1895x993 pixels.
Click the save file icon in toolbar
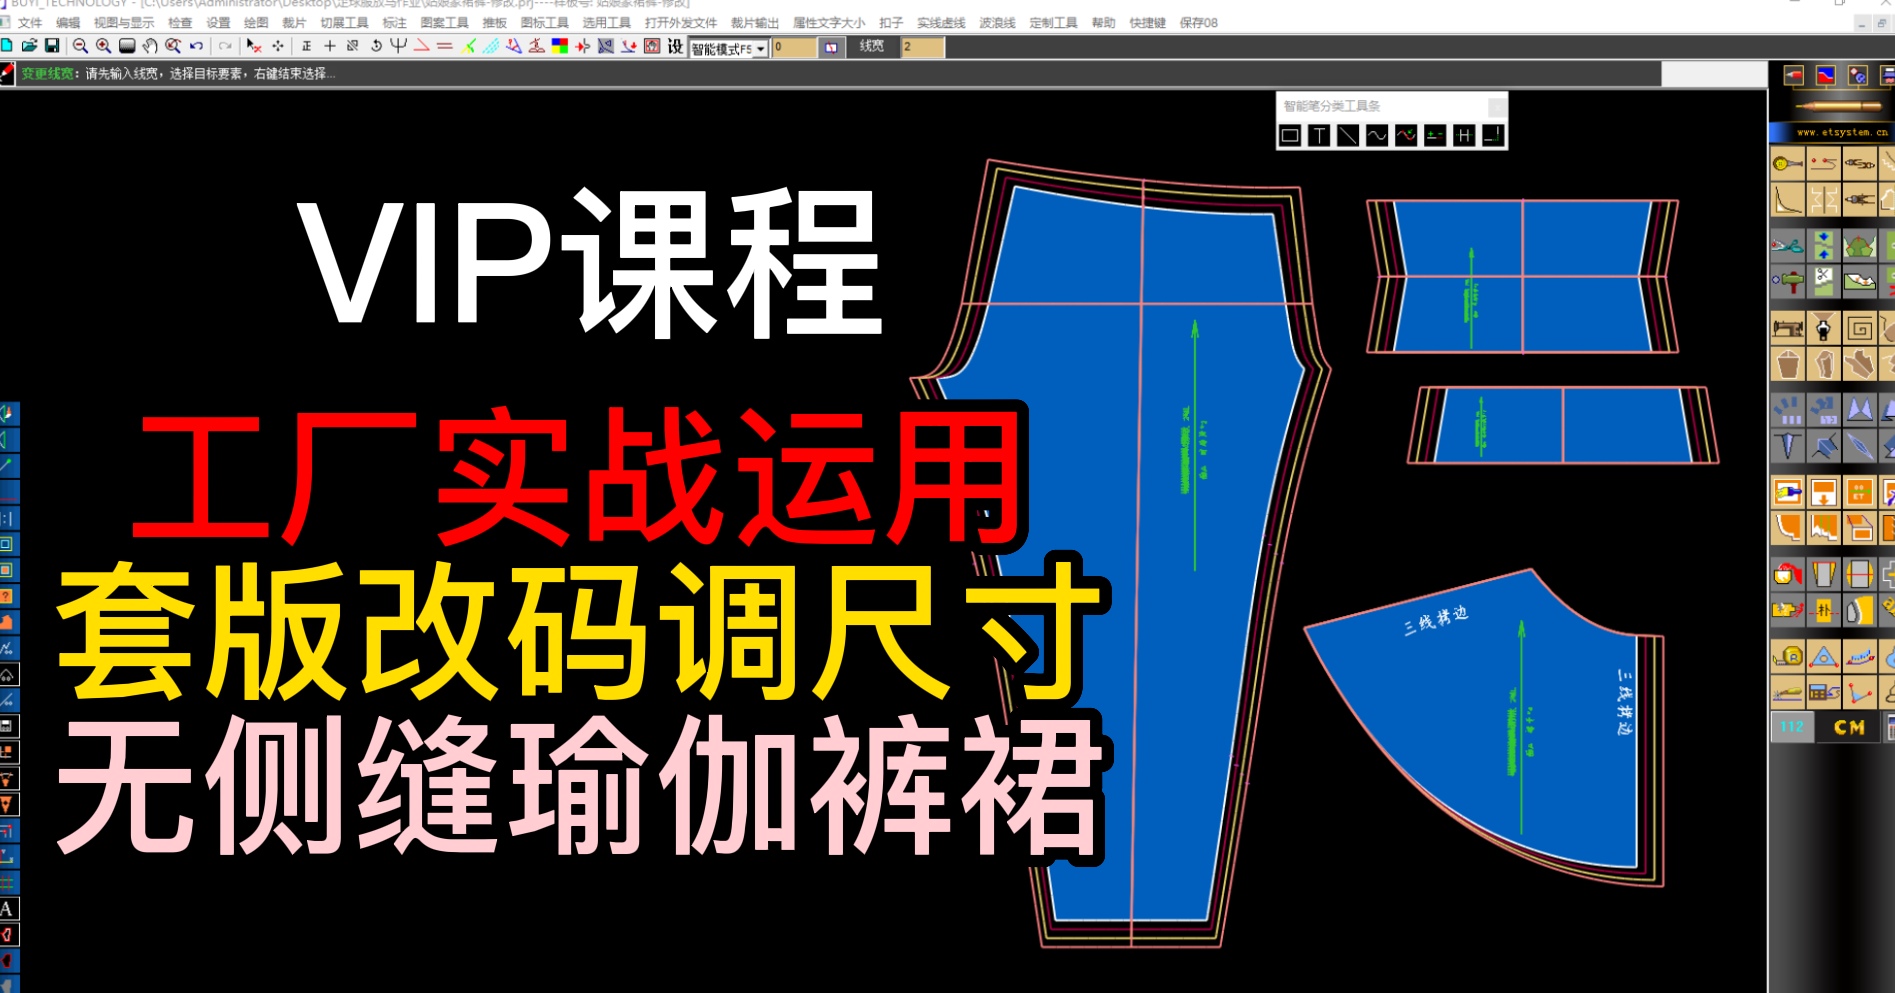[x=52, y=46]
